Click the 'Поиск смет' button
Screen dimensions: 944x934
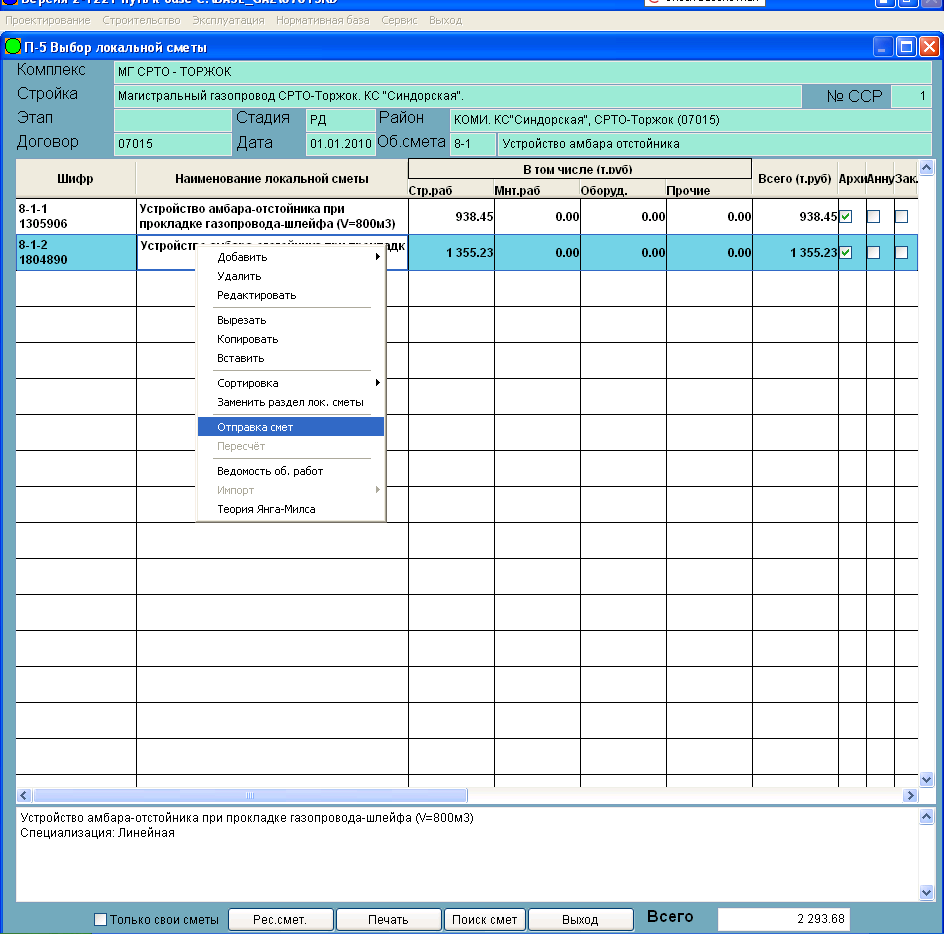485,920
